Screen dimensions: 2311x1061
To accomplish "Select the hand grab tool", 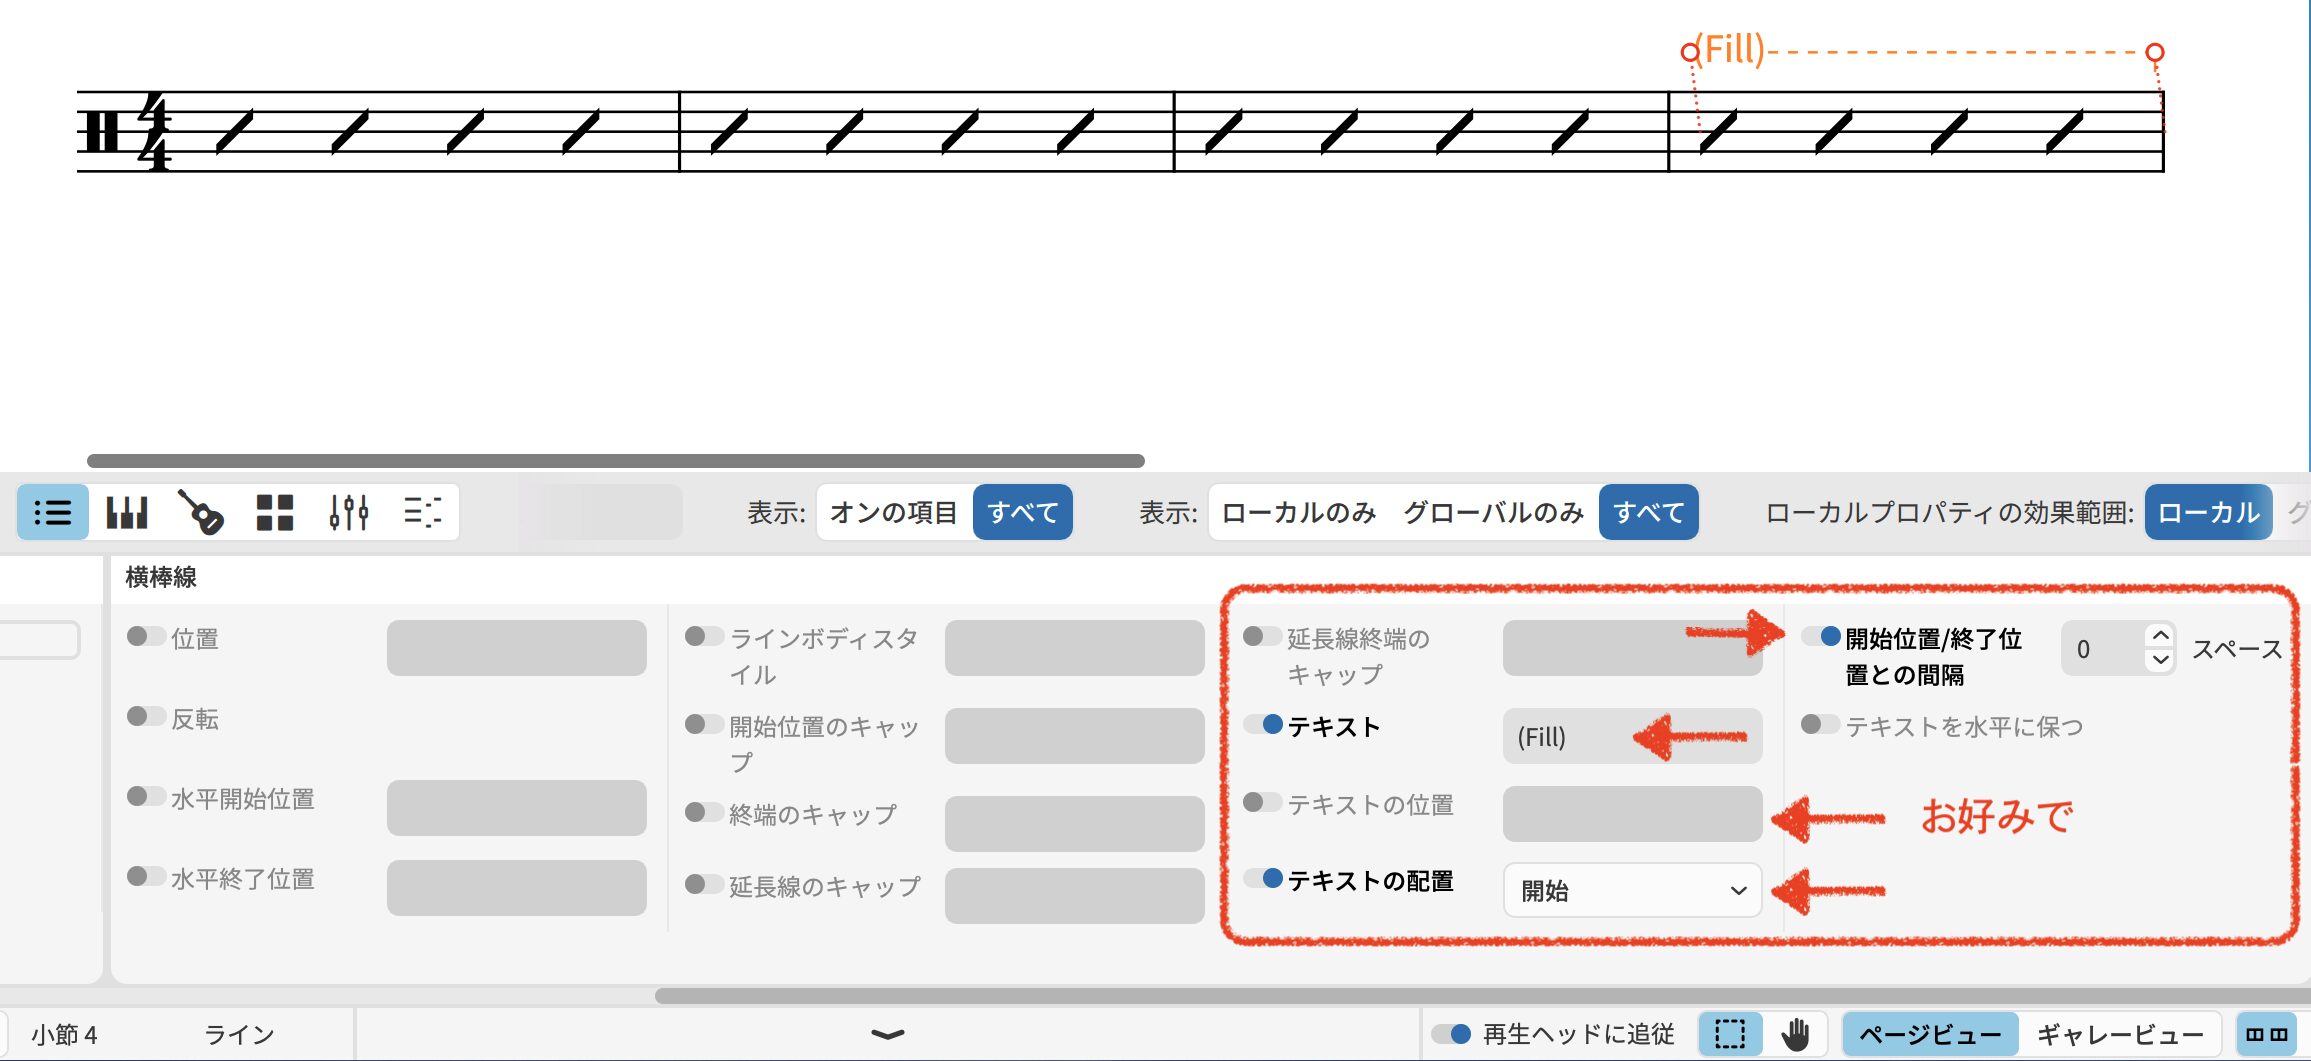I will (x=1796, y=1034).
